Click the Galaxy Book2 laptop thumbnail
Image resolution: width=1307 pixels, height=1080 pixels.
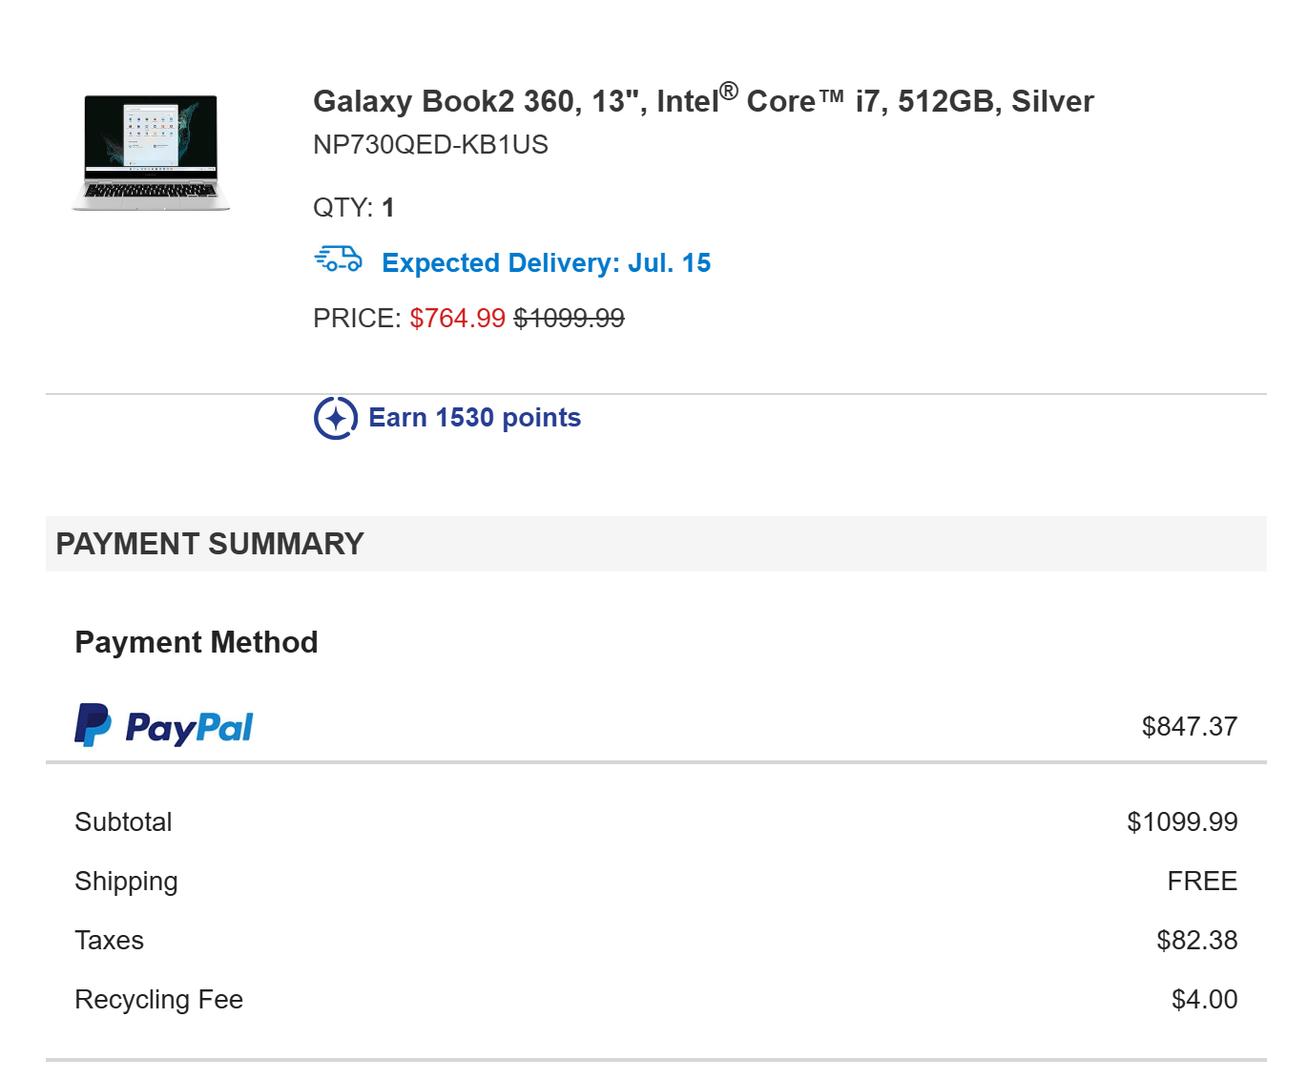click(151, 152)
